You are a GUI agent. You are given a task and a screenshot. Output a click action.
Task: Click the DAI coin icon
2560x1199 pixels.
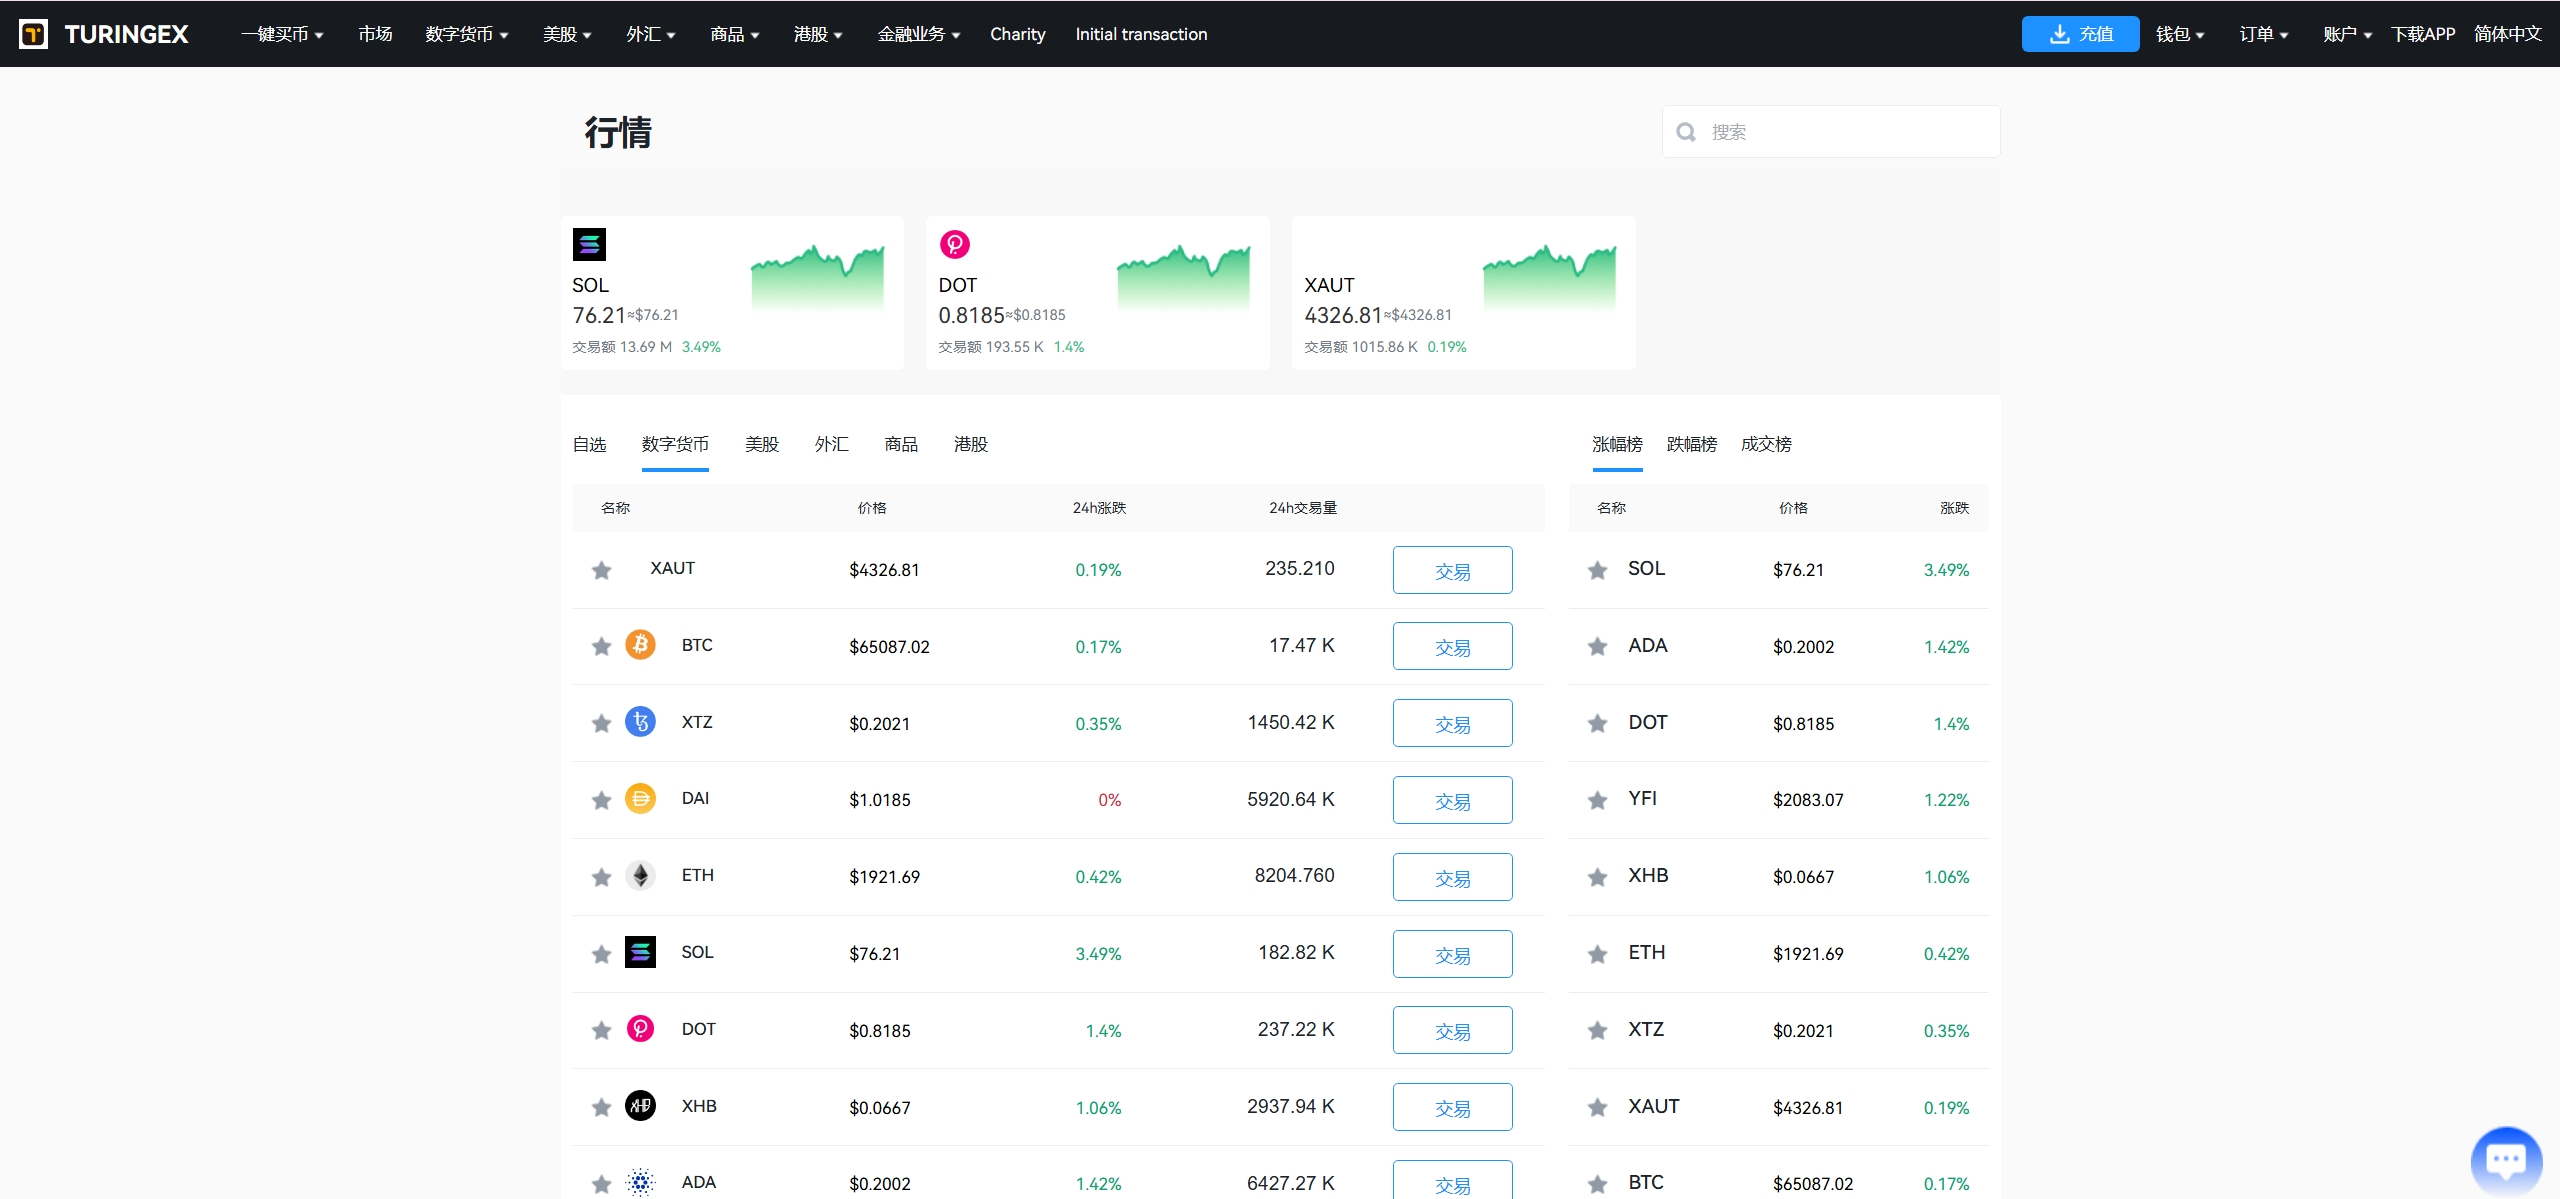640,798
